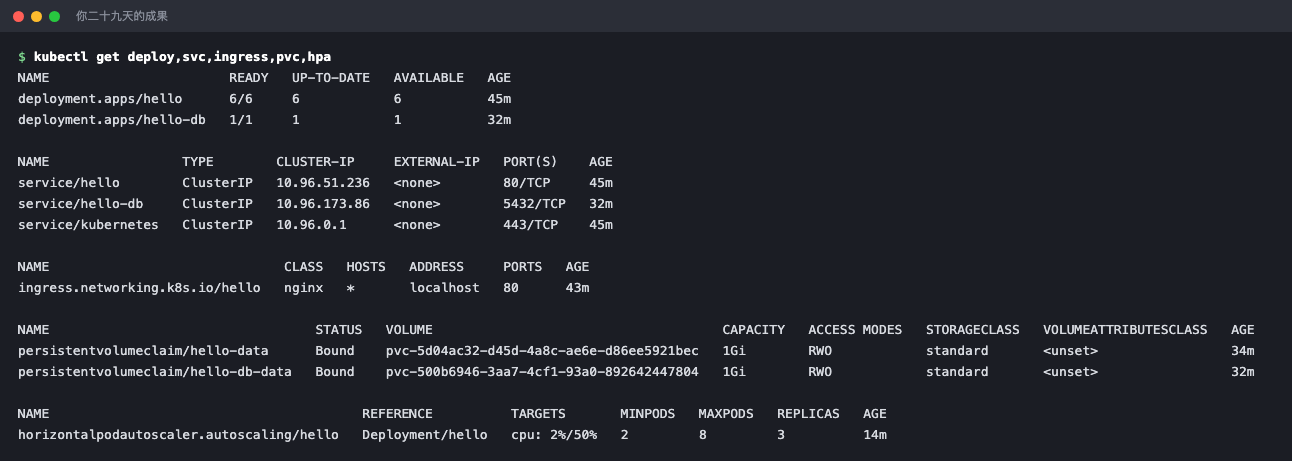The width and height of the screenshot is (1292, 461).
Task: Click the red close window button
Action: pos(18,16)
